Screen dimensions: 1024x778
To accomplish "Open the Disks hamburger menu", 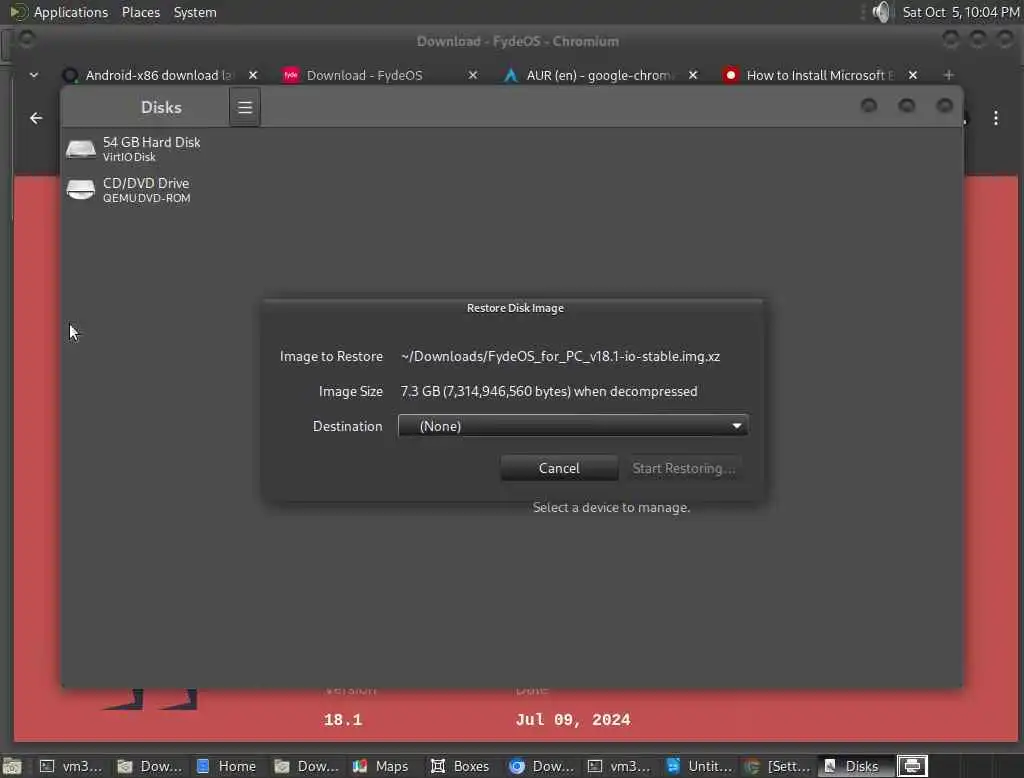I will tap(245, 107).
